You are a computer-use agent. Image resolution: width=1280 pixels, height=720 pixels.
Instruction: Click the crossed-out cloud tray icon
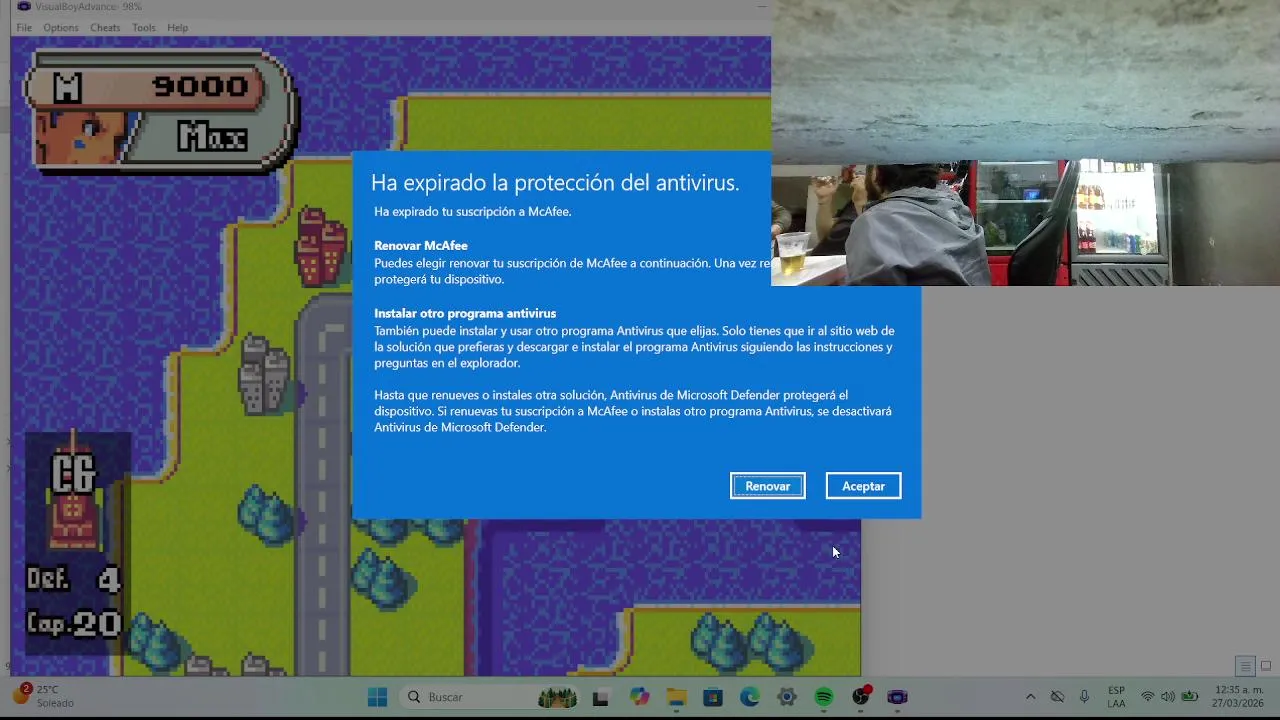point(1057,697)
